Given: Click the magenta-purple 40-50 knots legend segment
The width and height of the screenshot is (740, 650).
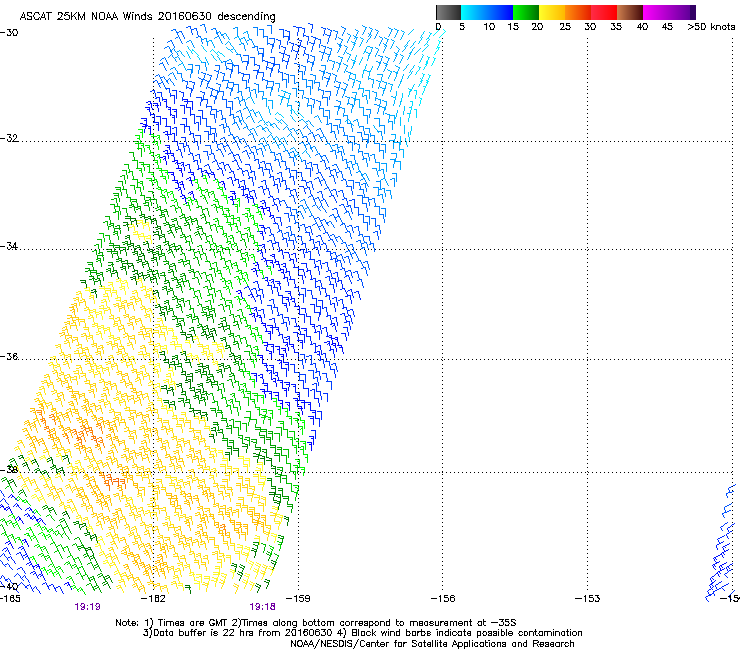Looking at the screenshot, I should click(x=669, y=12).
